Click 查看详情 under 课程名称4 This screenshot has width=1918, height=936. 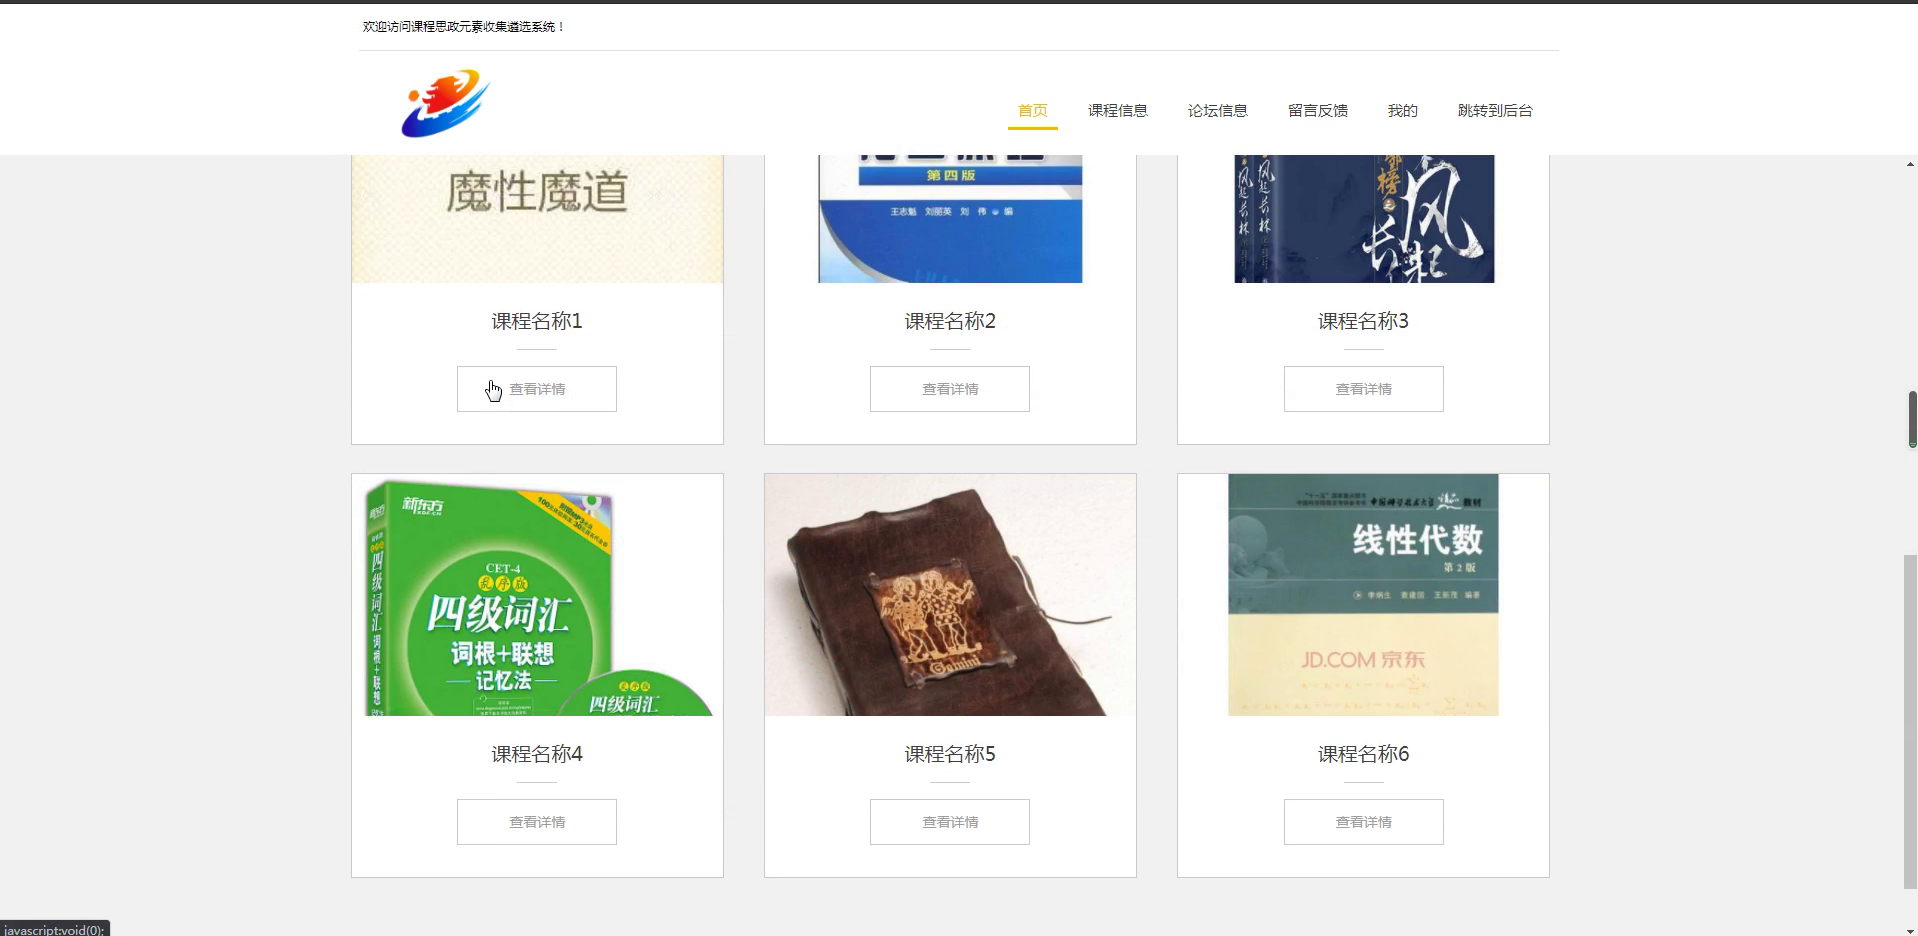point(537,822)
